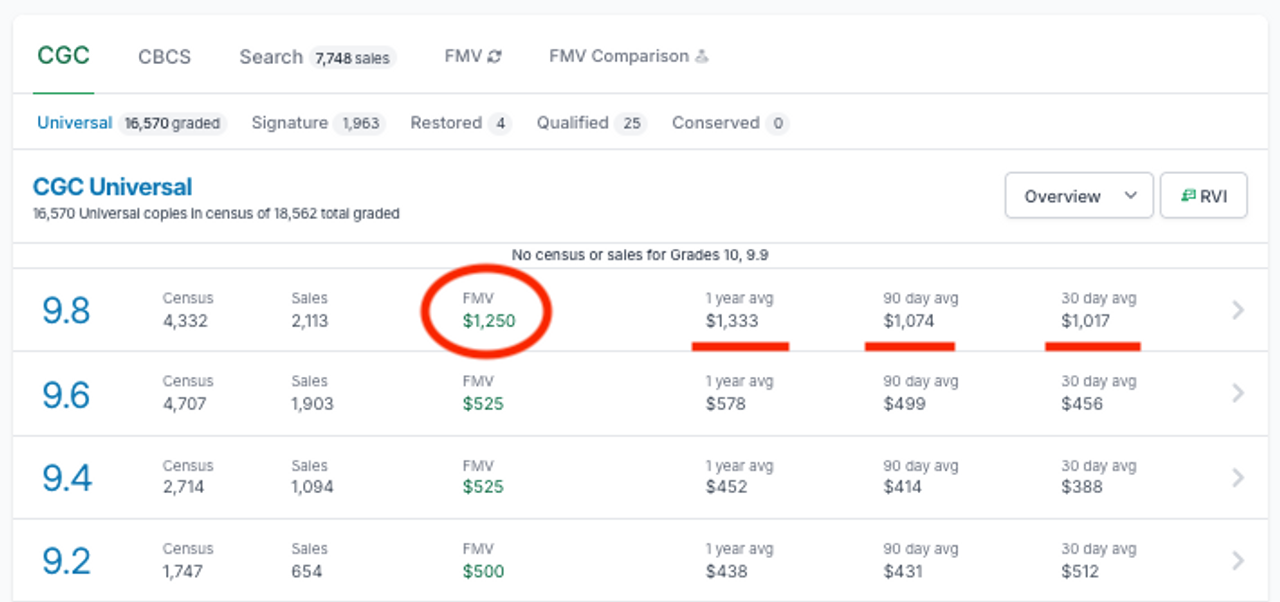Expand the 9.6 grade row chevron
The height and width of the screenshot is (602, 1280).
[x=1238, y=393]
